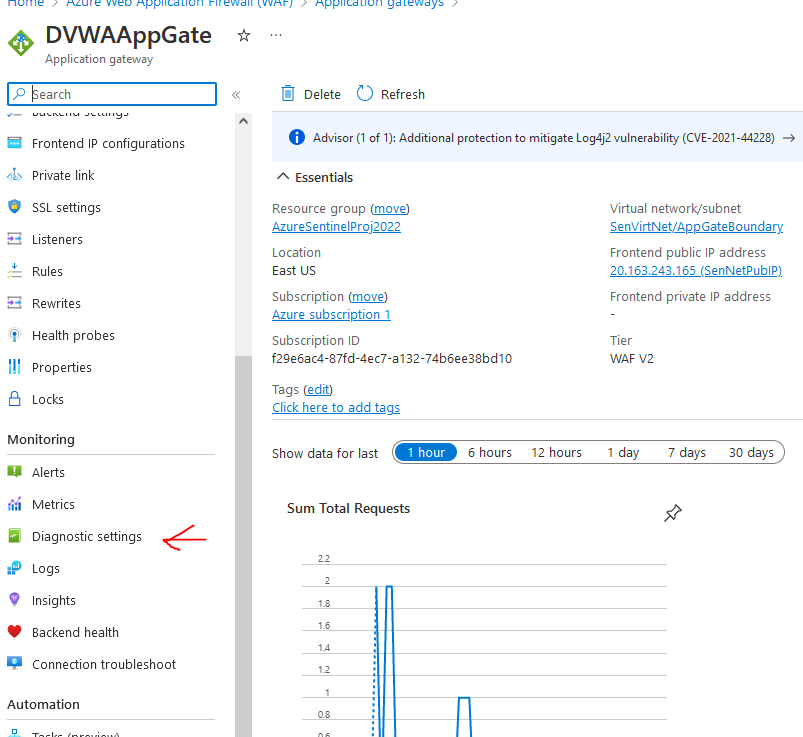The width and height of the screenshot is (803, 737).
Task: Select the 30 days time range
Action: coord(750,452)
